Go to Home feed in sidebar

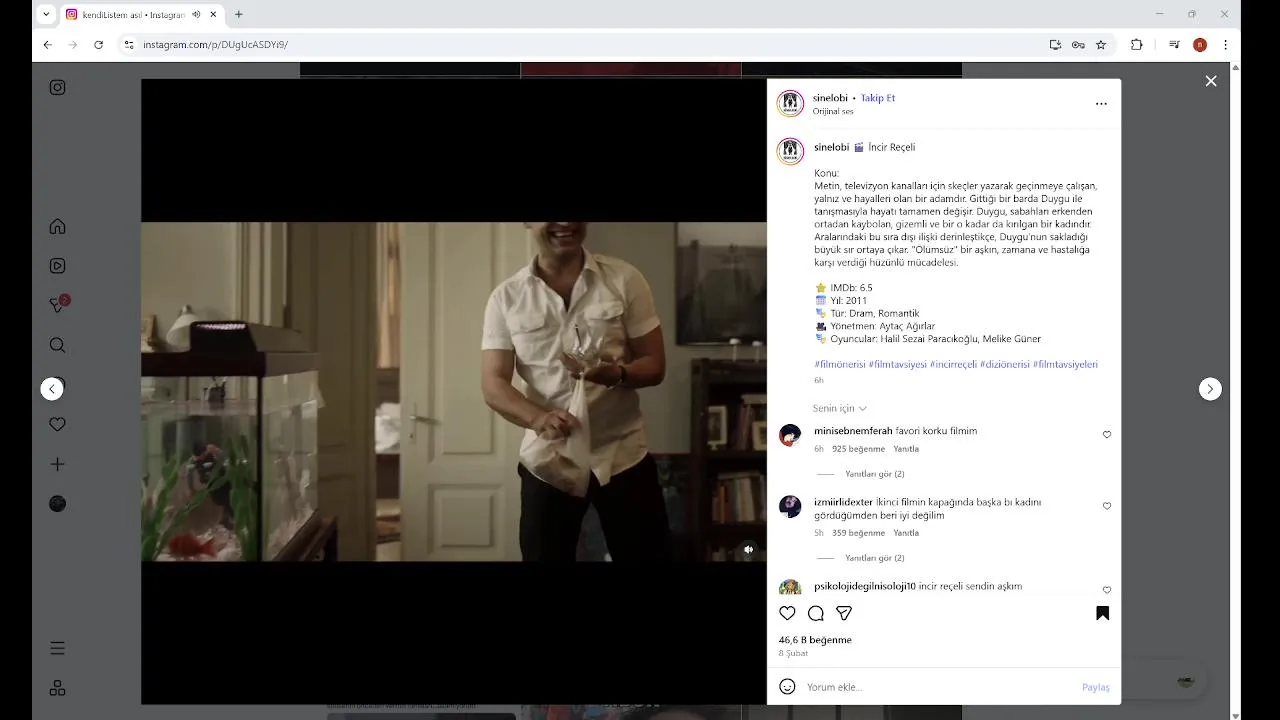click(57, 226)
